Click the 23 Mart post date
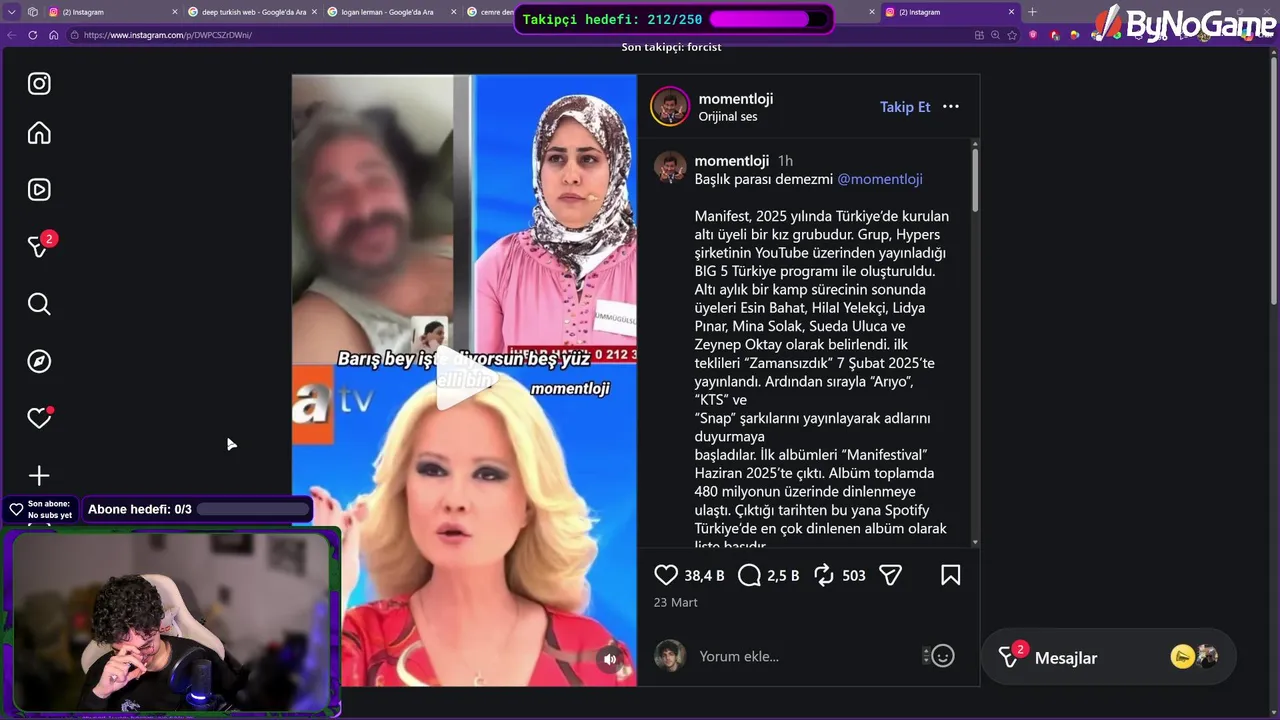1280x720 pixels. pos(676,603)
